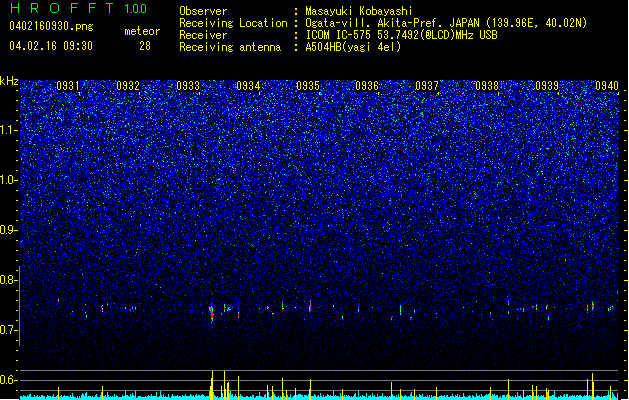Click antenna value A504HB(yagi 4el)

(x=353, y=47)
